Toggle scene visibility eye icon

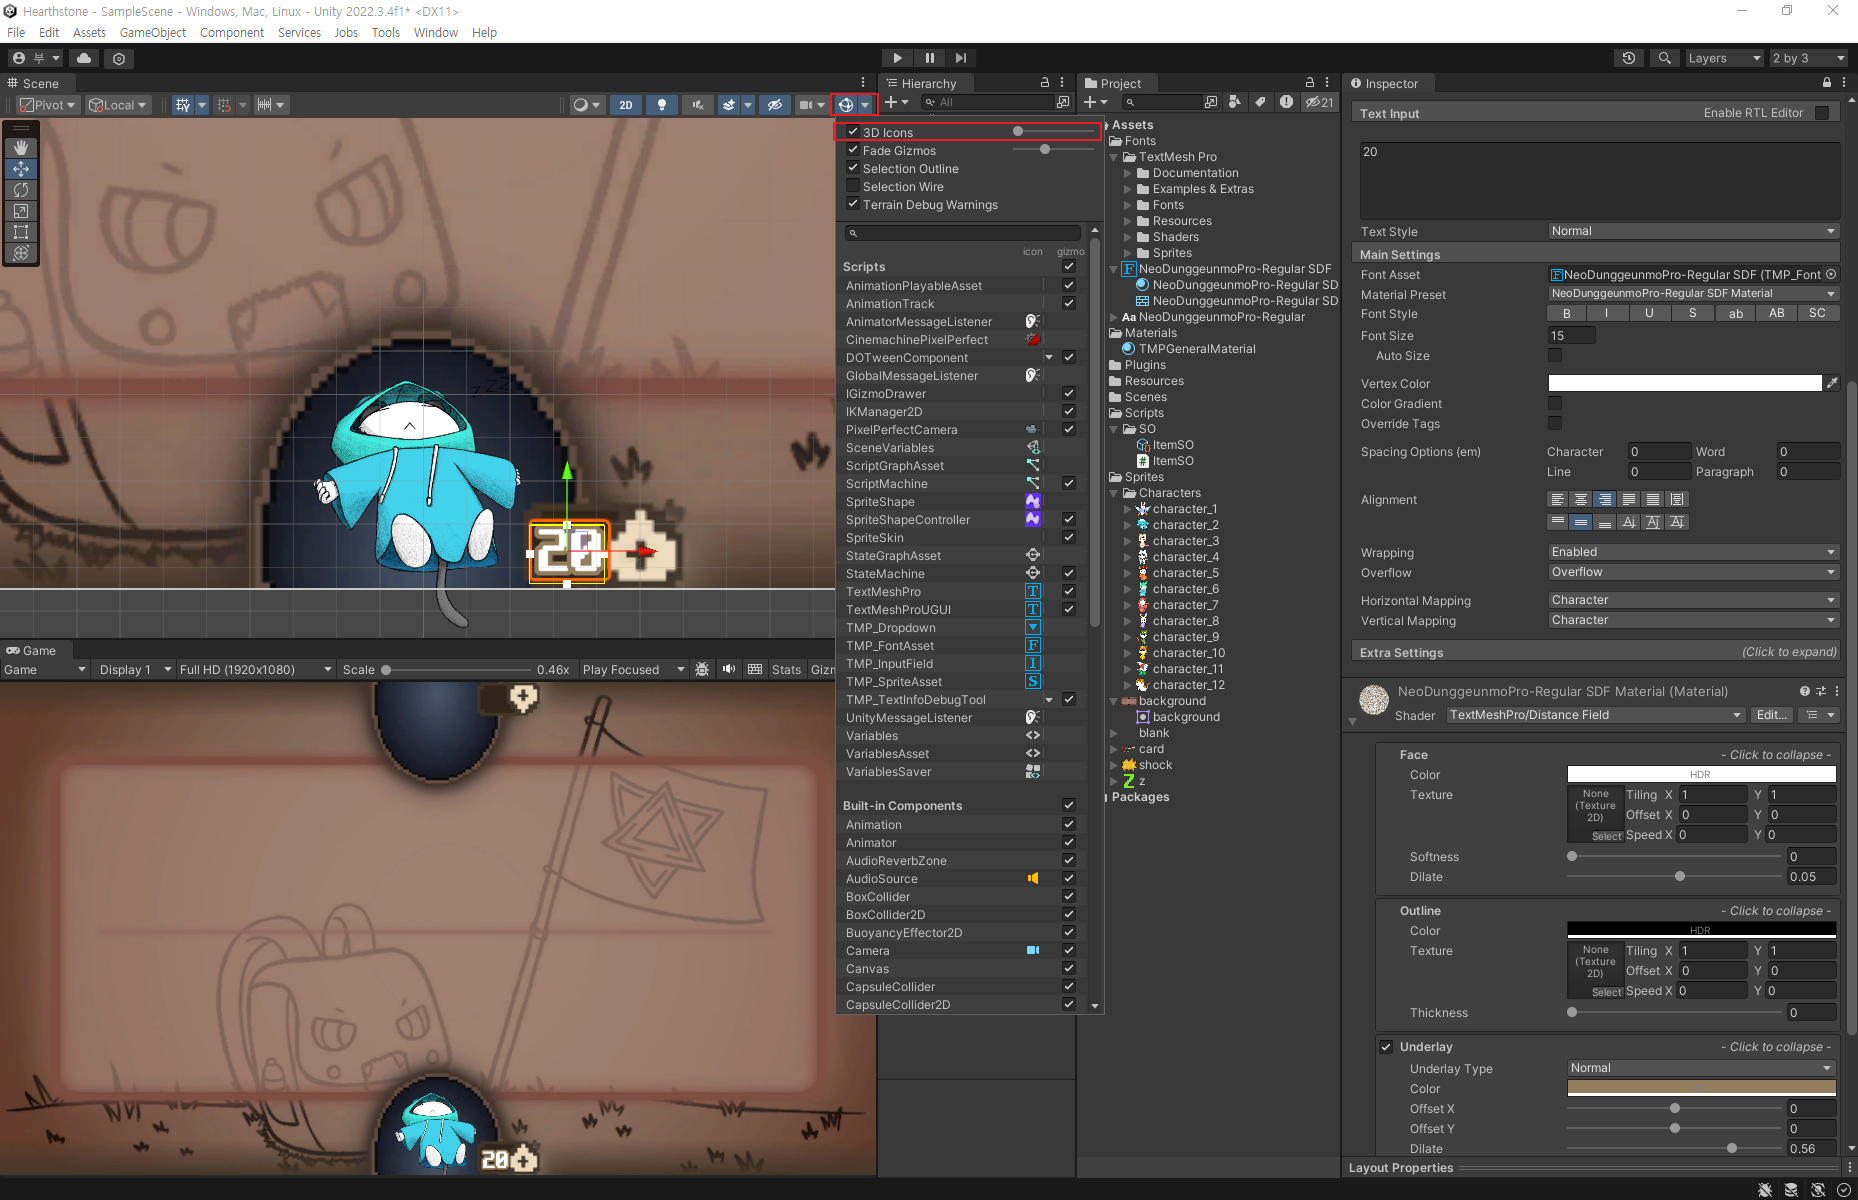(x=774, y=105)
